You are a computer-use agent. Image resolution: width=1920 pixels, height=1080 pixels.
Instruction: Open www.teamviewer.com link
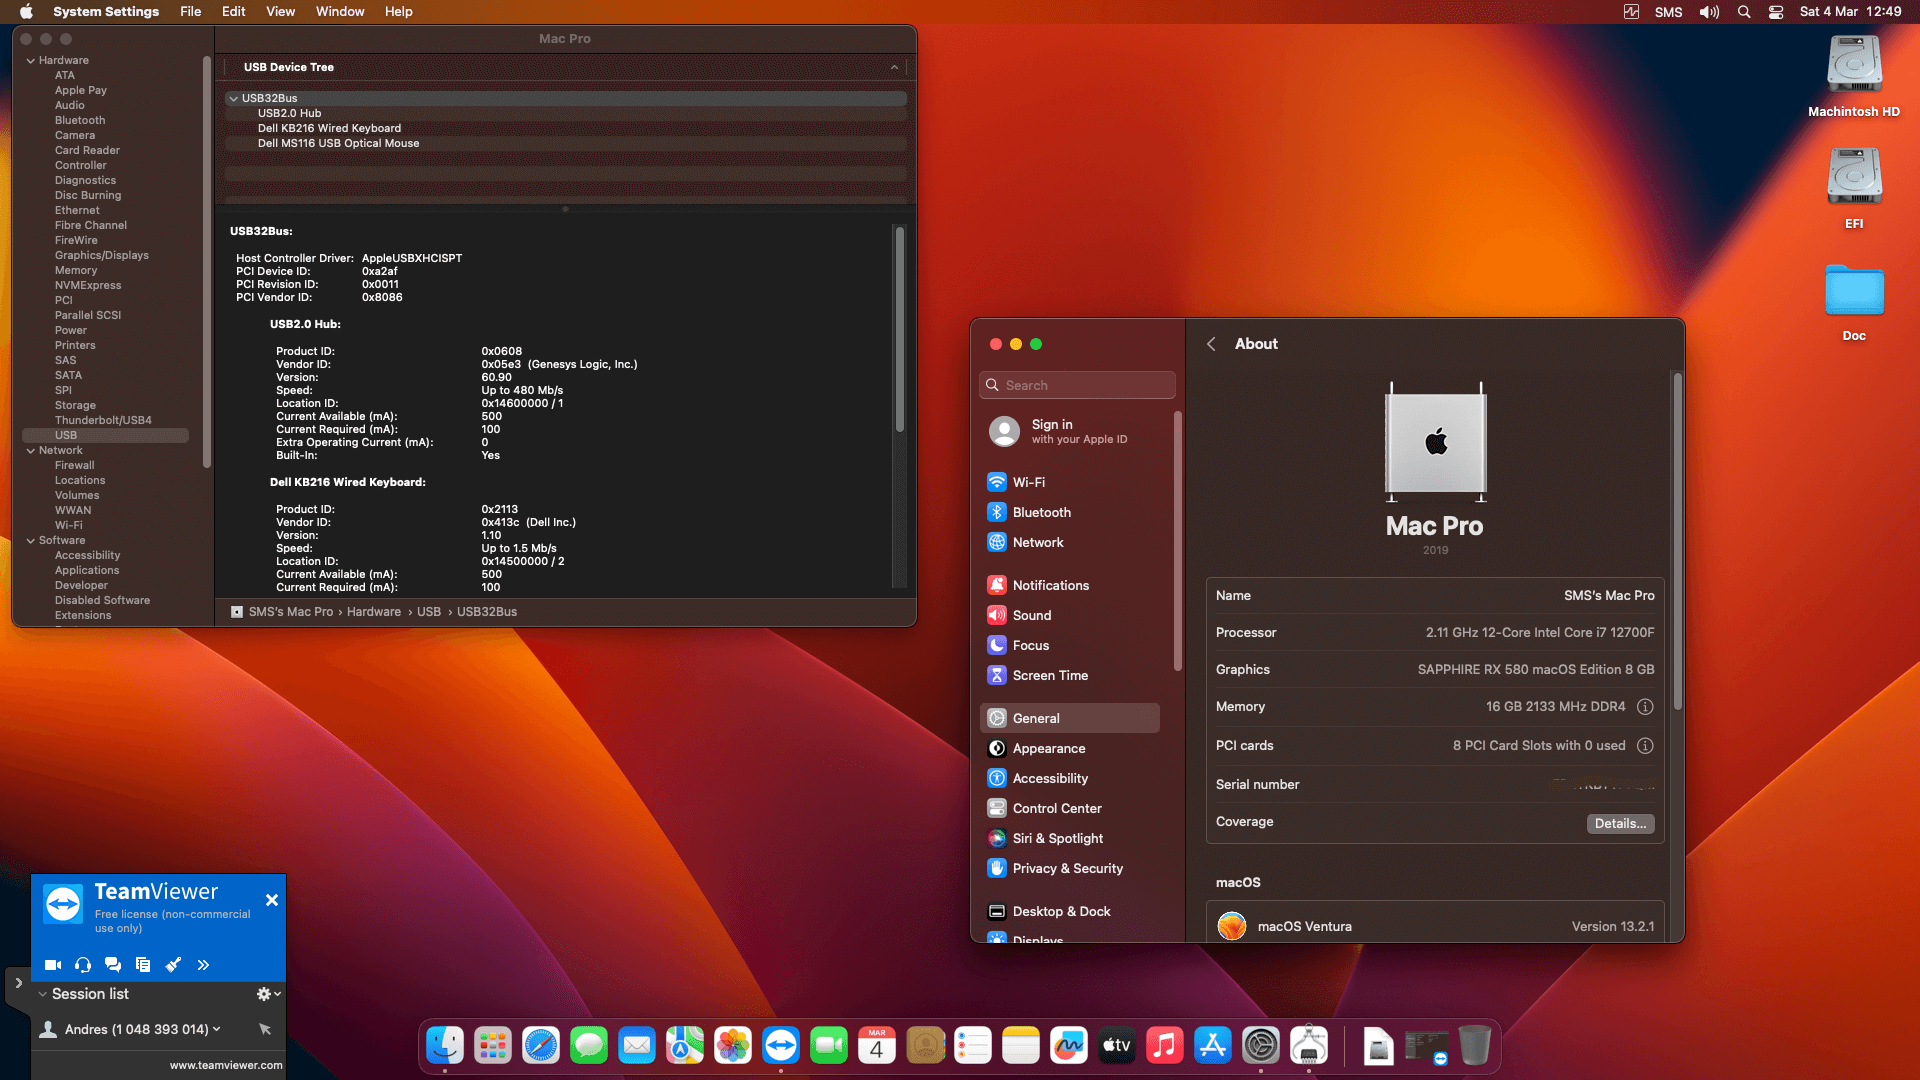pyautogui.click(x=226, y=1065)
